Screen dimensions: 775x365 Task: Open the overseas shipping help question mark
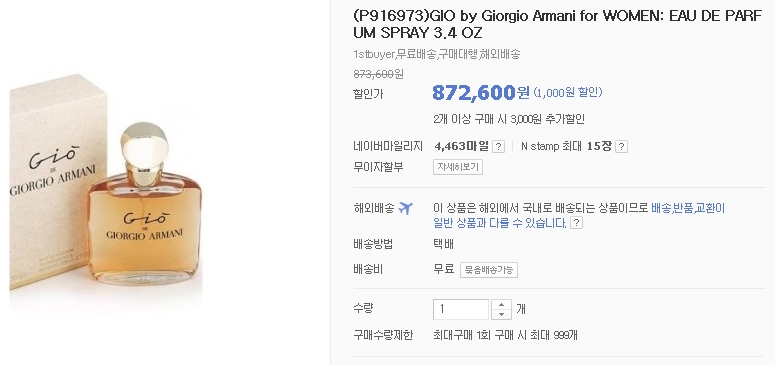(577, 223)
